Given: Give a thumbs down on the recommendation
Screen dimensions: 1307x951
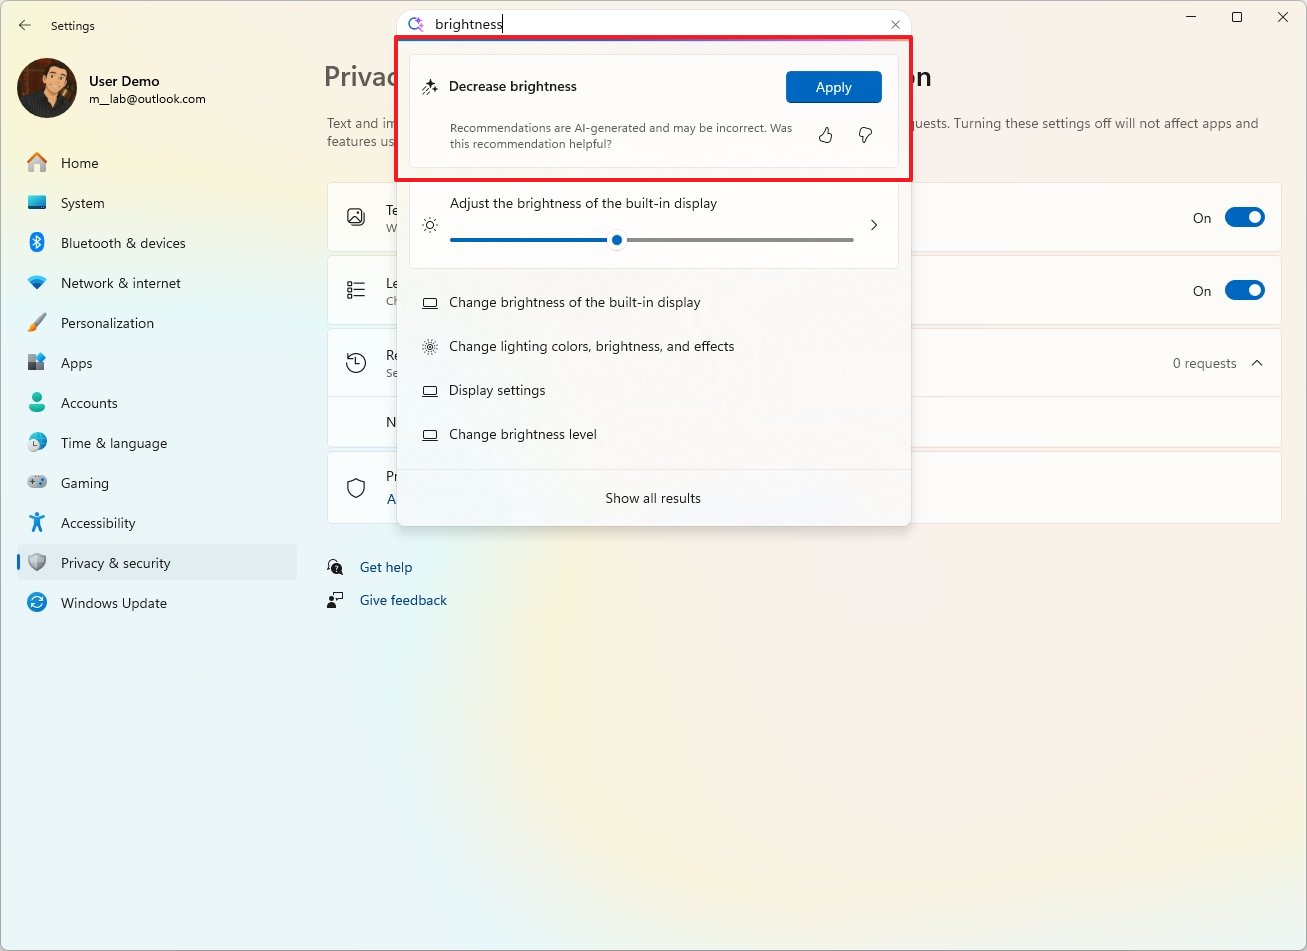Looking at the screenshot, I should tap(864, 134).
